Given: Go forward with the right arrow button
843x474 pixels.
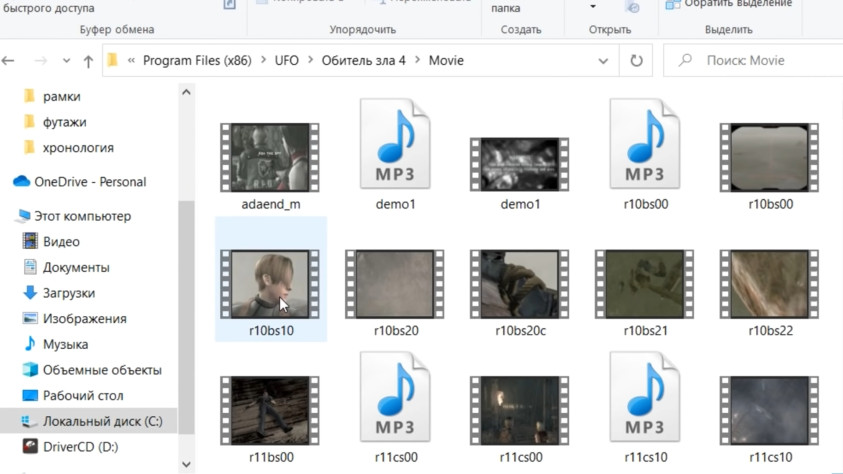Looking at the screenshot, I should tap(40, 61).
